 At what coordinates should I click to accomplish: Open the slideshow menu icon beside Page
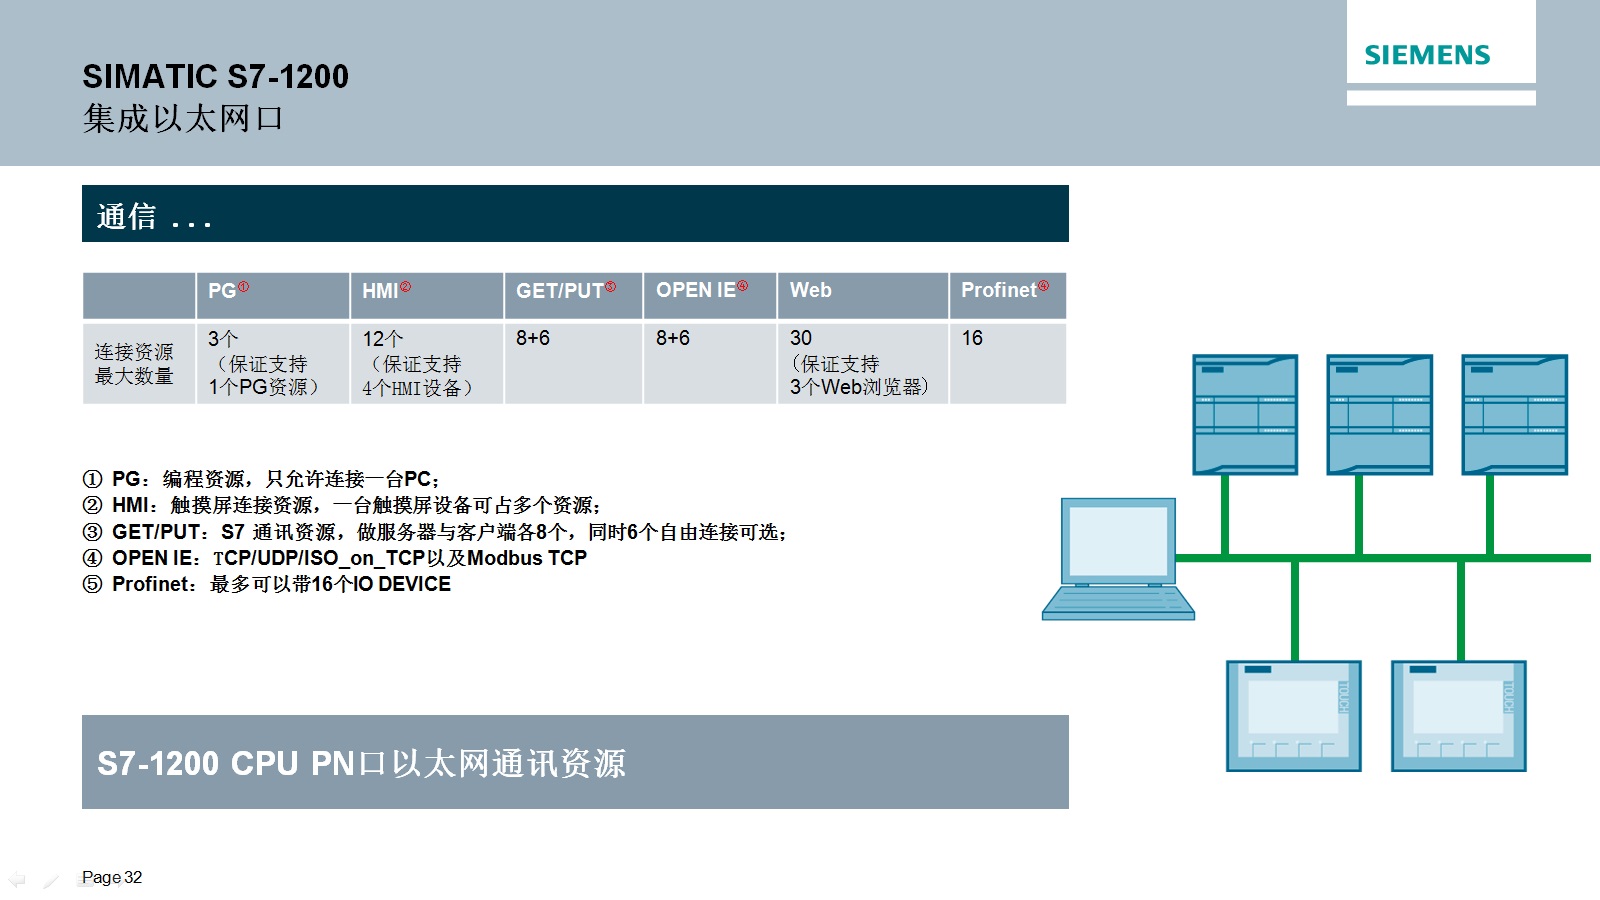click(x=85, y=880)
